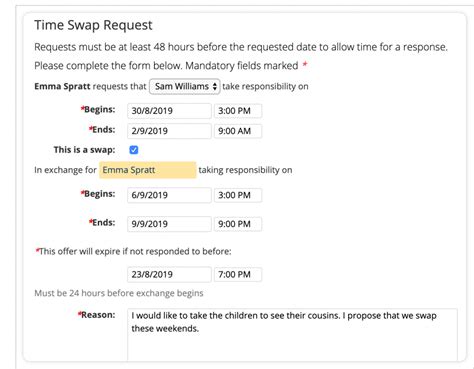Open the Sam Williams recipient dropdown
The image size is (474, 369).
[x=185, y=87]
